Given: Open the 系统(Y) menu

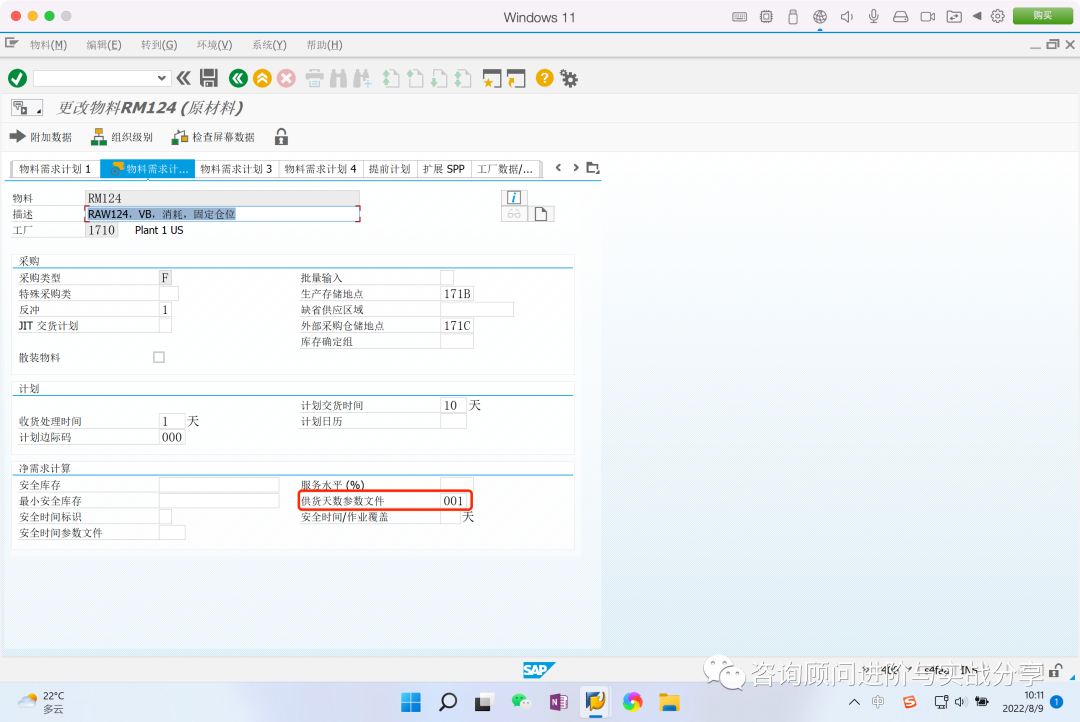Looking at the screenshot, I should point(269,45).
